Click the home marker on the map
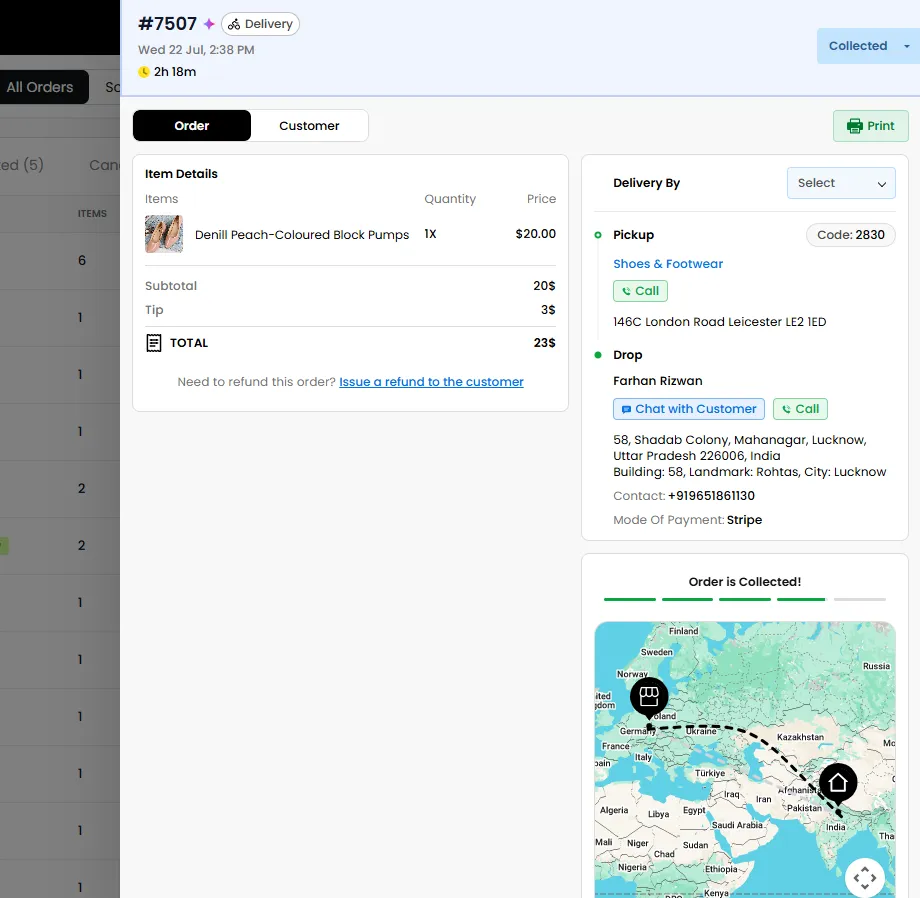 point(838,783)
